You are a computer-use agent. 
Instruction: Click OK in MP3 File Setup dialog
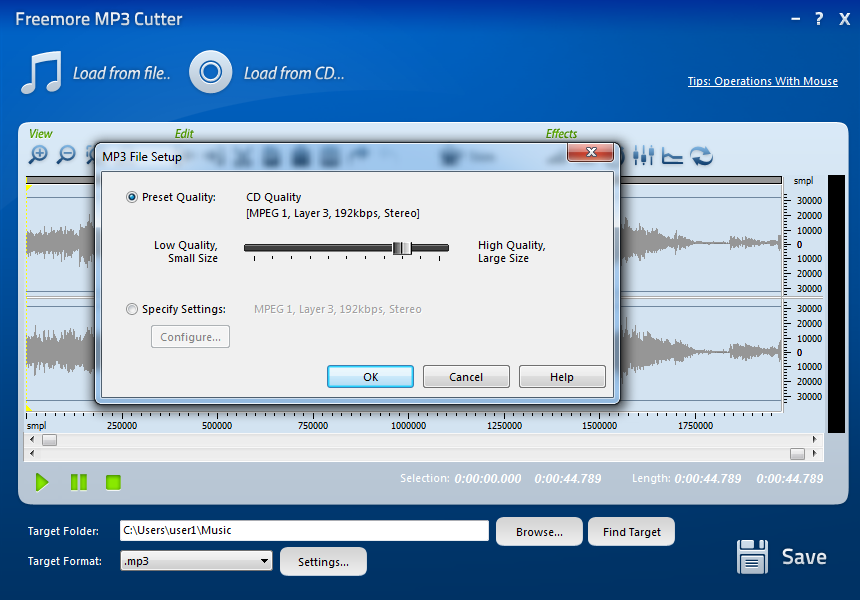click(x=370, y=377)
